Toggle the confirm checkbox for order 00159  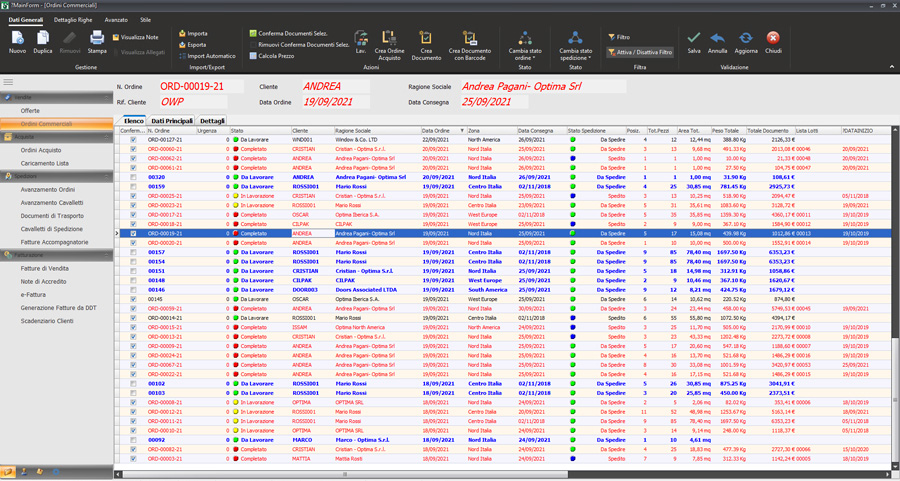133,187
